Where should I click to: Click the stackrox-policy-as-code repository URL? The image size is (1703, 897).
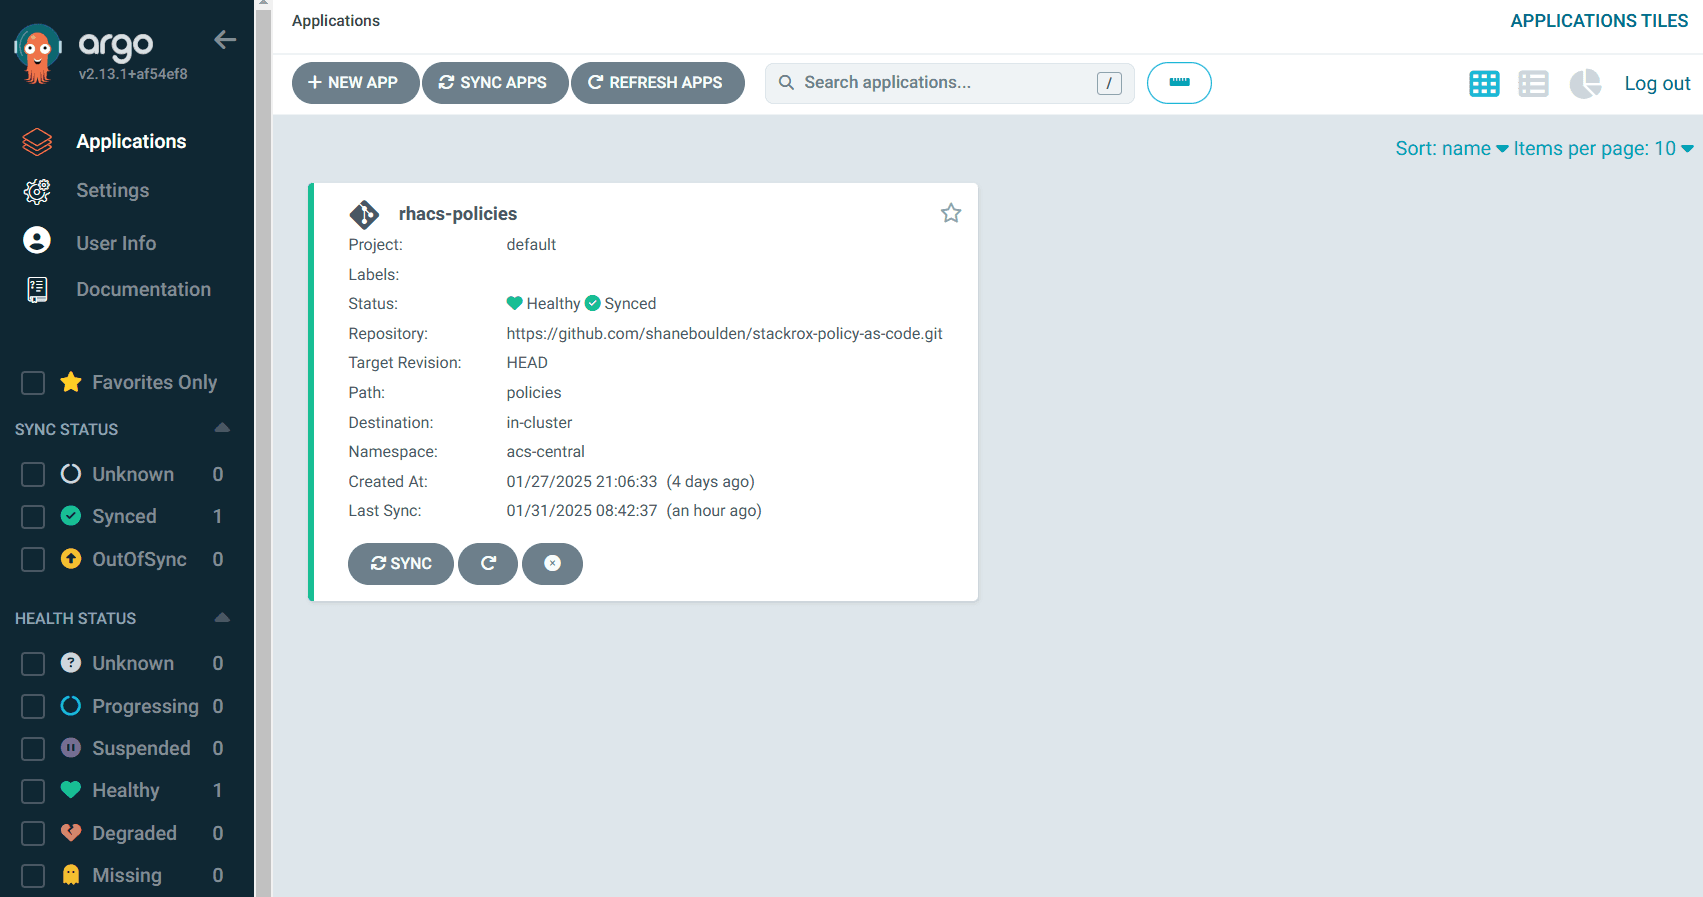pos(724,333)
